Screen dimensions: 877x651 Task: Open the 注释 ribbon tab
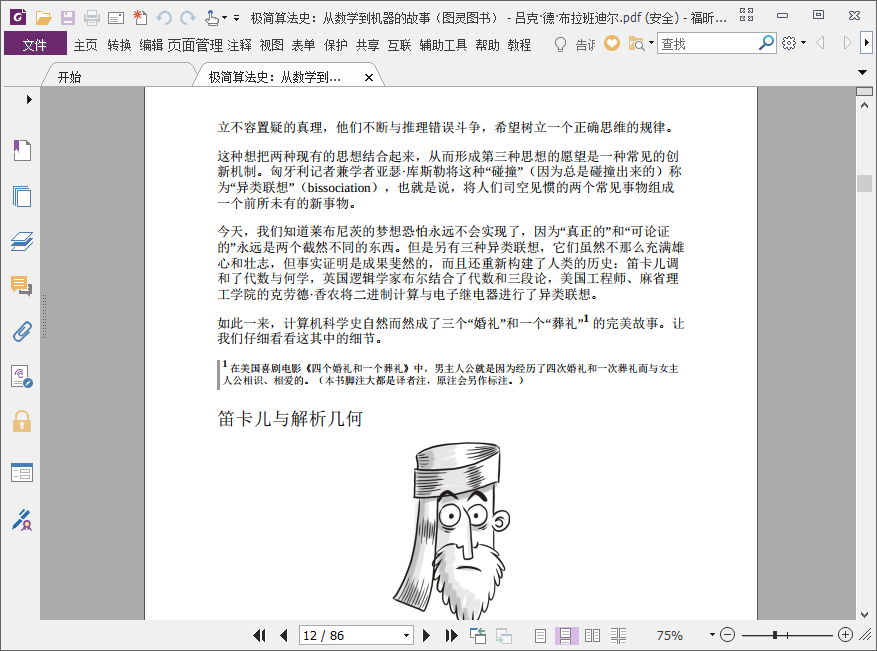click(x=240, y=45)
